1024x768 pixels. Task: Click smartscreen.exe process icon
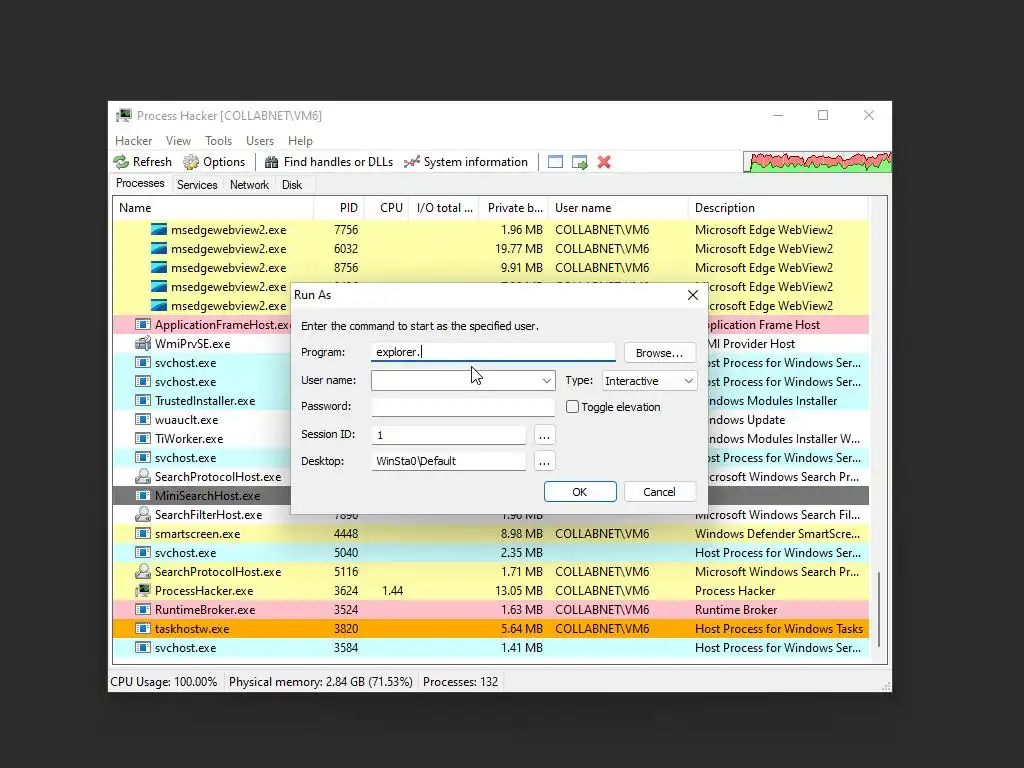(x=142, y=533)
